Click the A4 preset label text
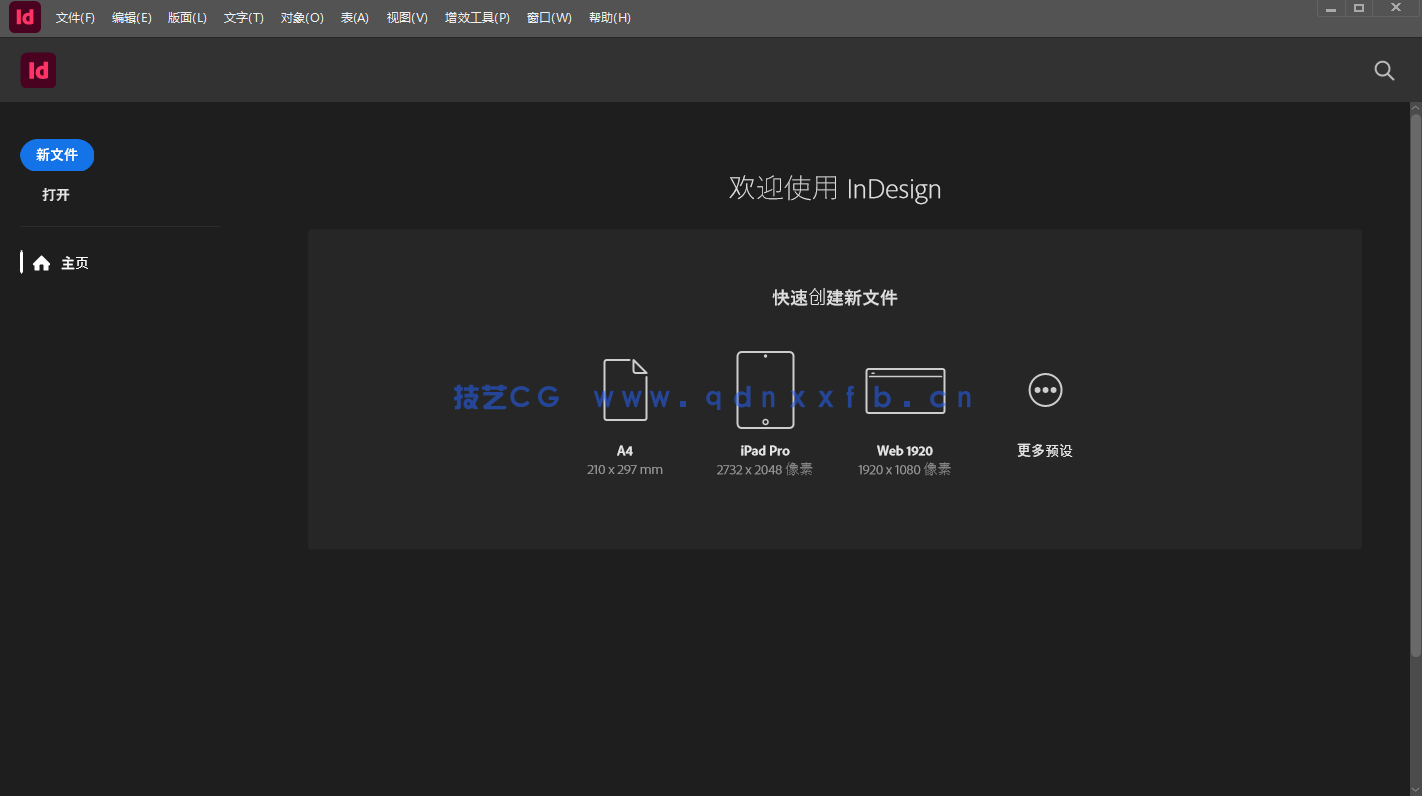The image size is (1422, 796). (625, 450)
